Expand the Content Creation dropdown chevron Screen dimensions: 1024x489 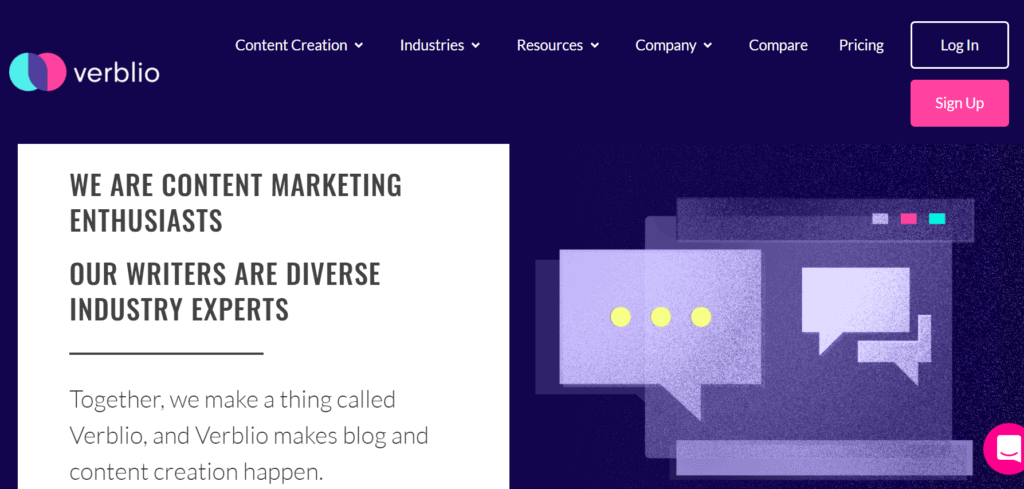[x=359, y=45]
